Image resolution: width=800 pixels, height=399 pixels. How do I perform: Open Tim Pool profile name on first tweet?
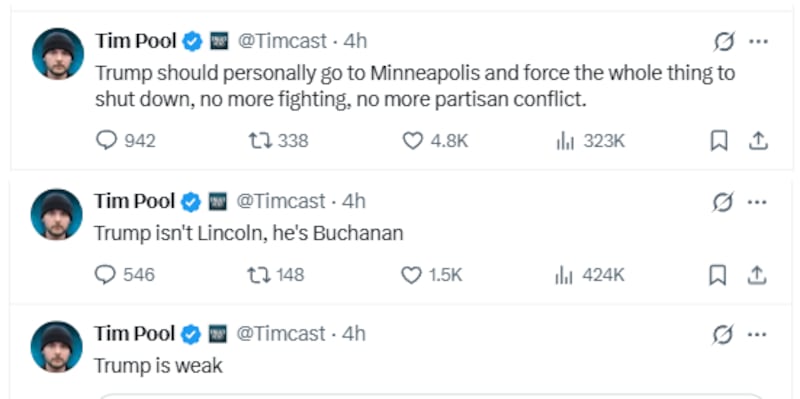pos(136,41)
